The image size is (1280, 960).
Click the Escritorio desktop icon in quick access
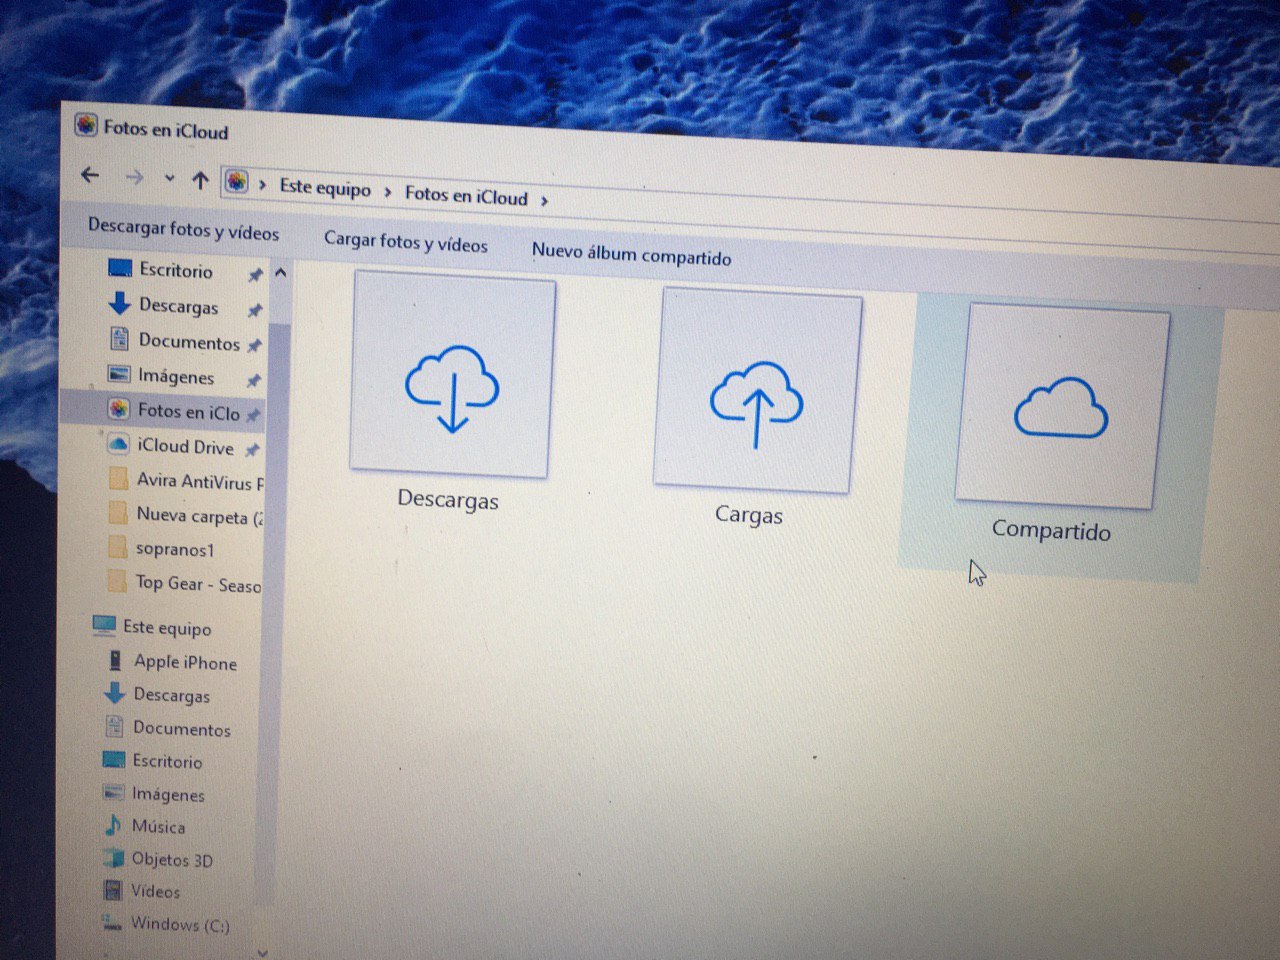119,268
